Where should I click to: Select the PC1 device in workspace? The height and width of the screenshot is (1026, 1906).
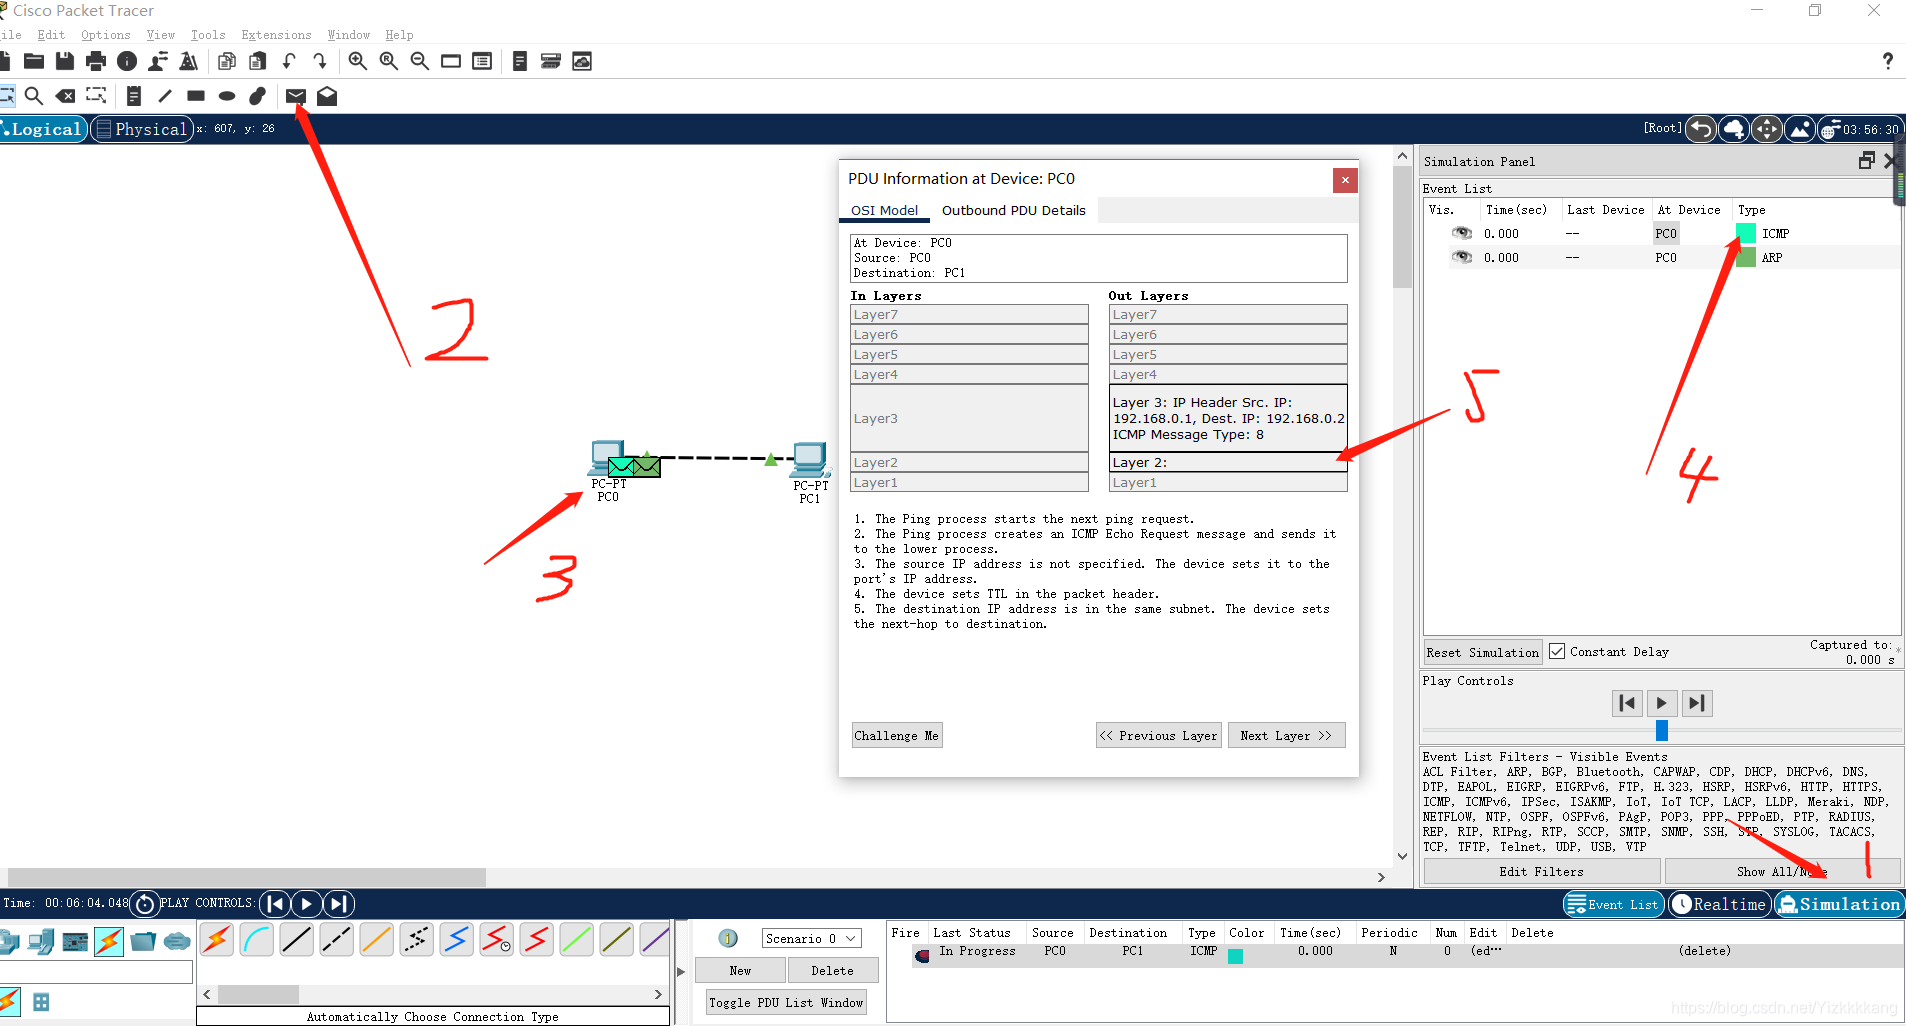tap(810, 461)
